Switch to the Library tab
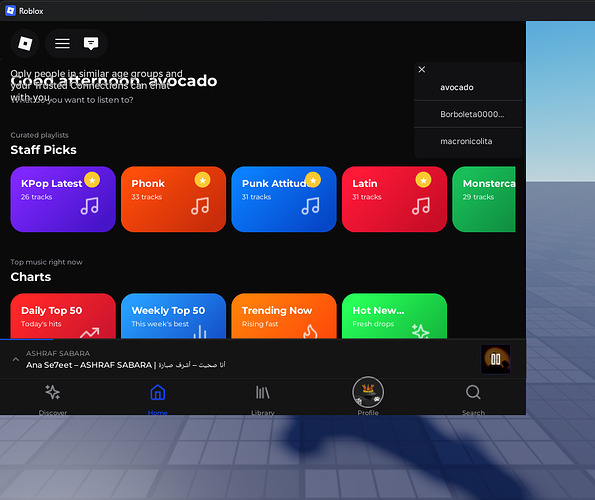 tap(263, 399)
